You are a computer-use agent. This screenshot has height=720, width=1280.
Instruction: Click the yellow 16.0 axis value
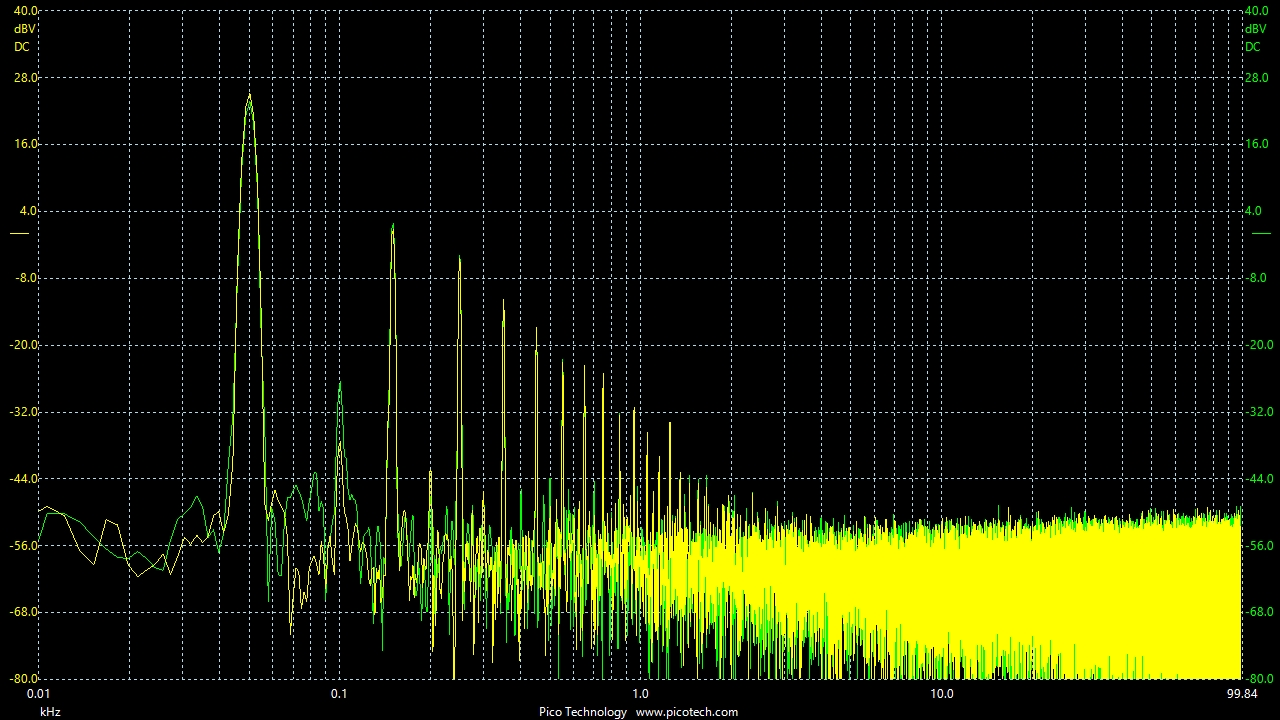[x=25, y=144]
